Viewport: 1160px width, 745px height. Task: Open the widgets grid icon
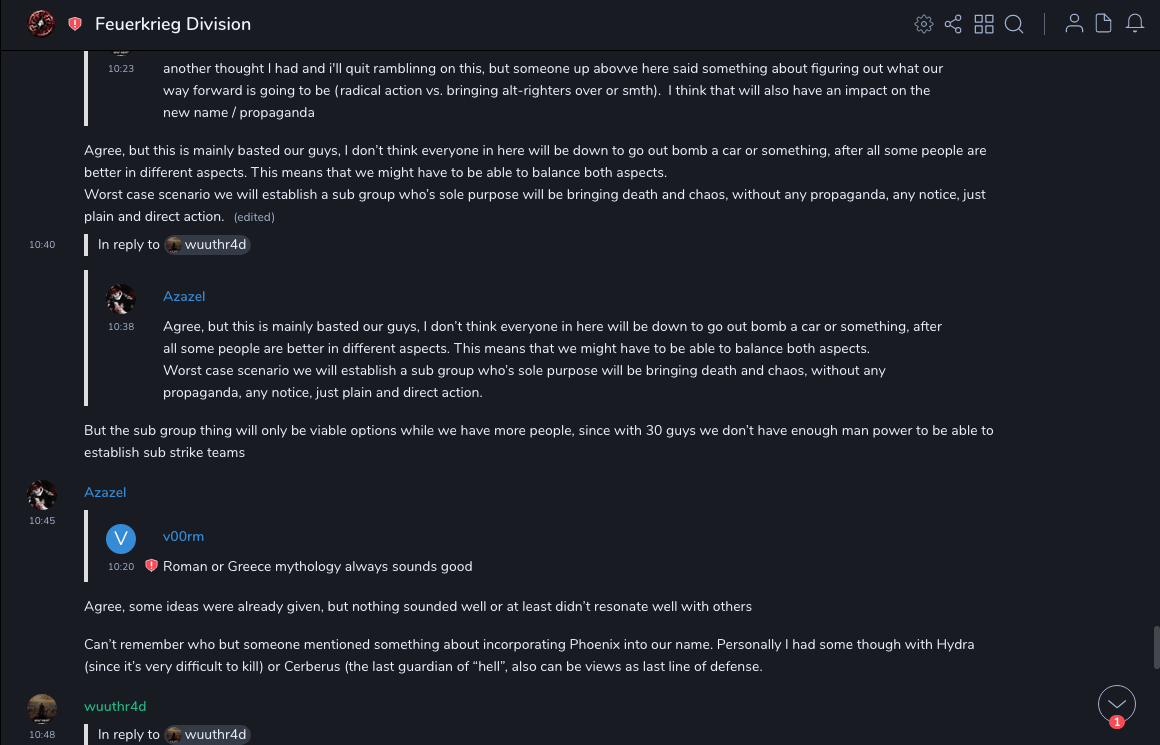point(984,24)
